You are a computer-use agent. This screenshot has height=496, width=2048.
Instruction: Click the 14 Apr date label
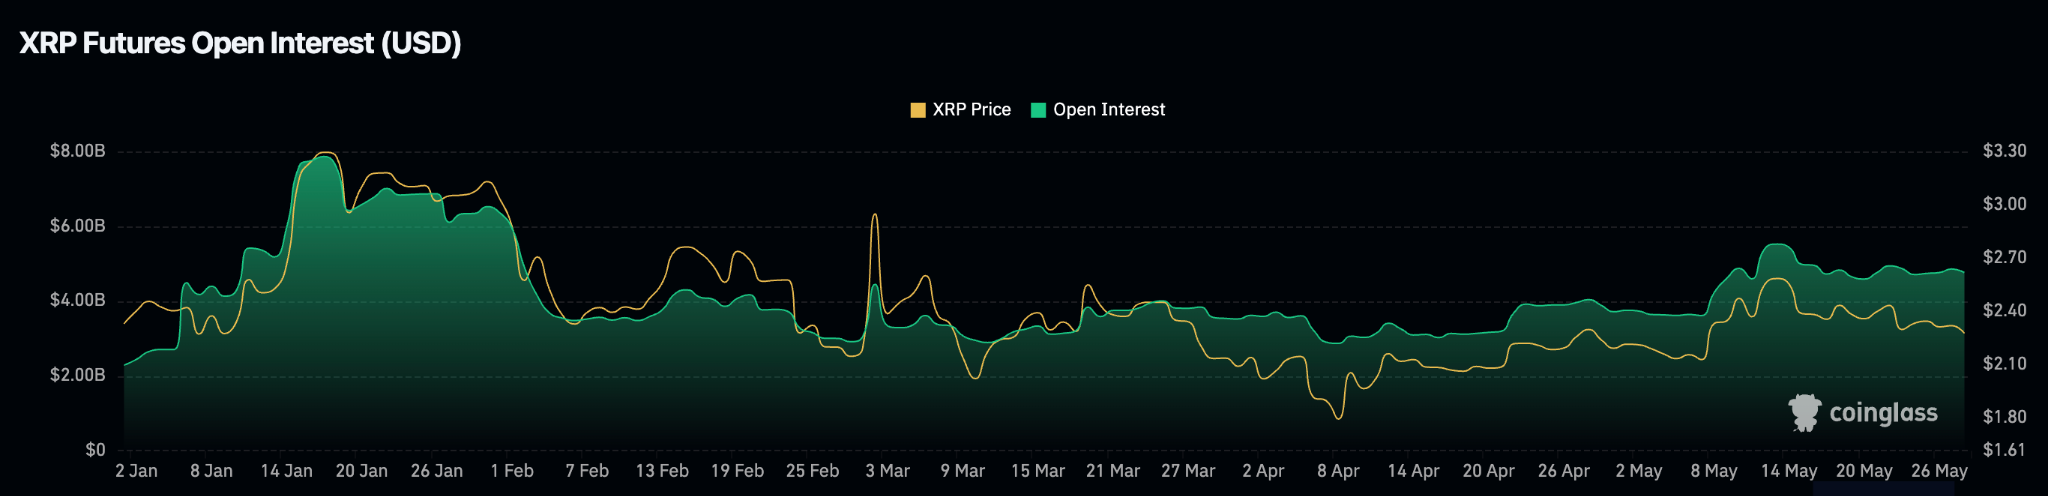pyautogui.click(x=1413, y=471)
